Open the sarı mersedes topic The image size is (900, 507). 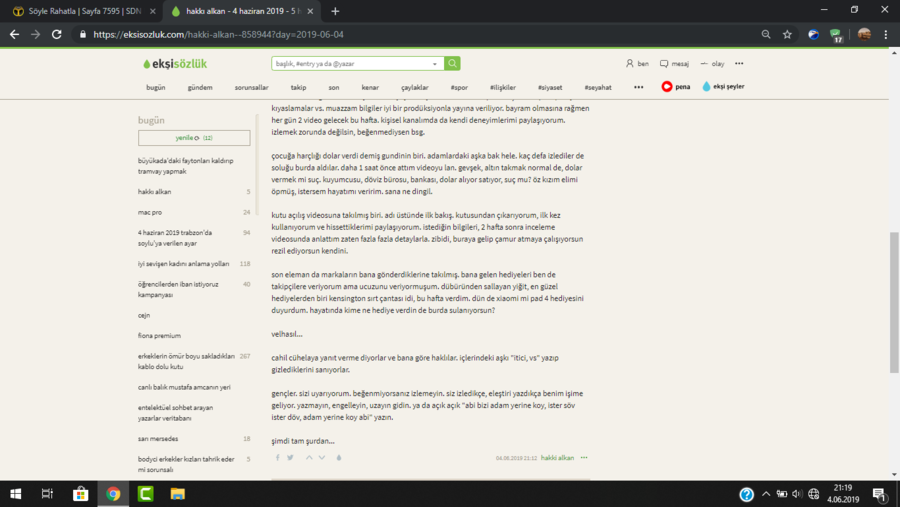(158, 439)
